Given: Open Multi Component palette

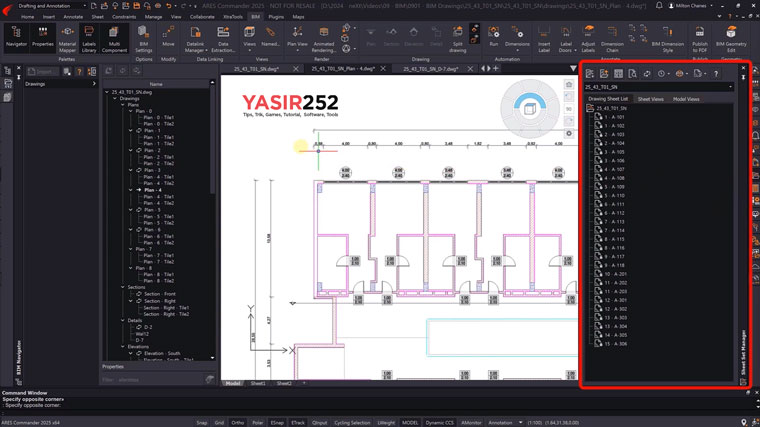Looking at the screenshot, I should (x=114, y=39).
